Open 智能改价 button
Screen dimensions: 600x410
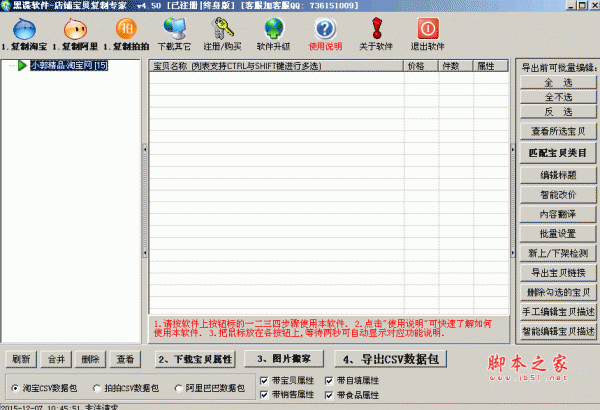pyautogui.click(x=558, y=195)
